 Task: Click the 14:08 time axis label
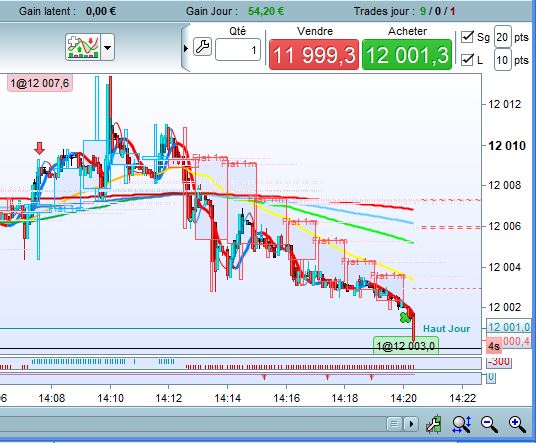[52, 398]
